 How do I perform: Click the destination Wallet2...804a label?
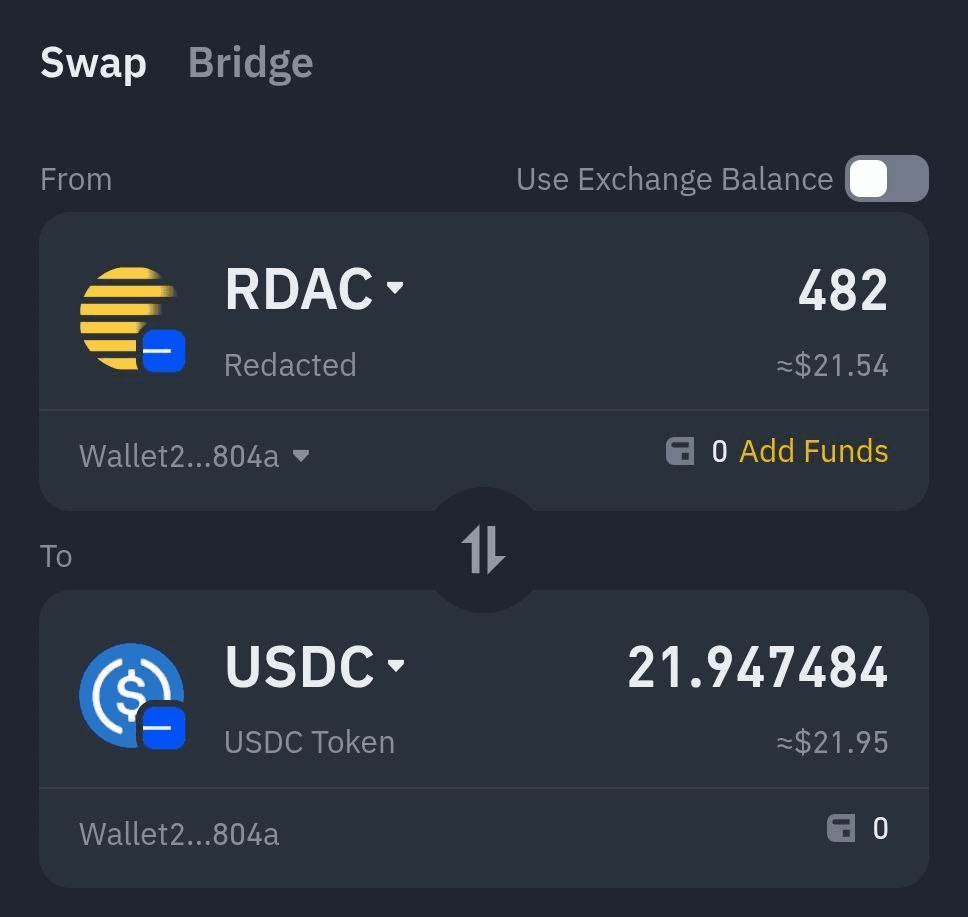[179, 834]
